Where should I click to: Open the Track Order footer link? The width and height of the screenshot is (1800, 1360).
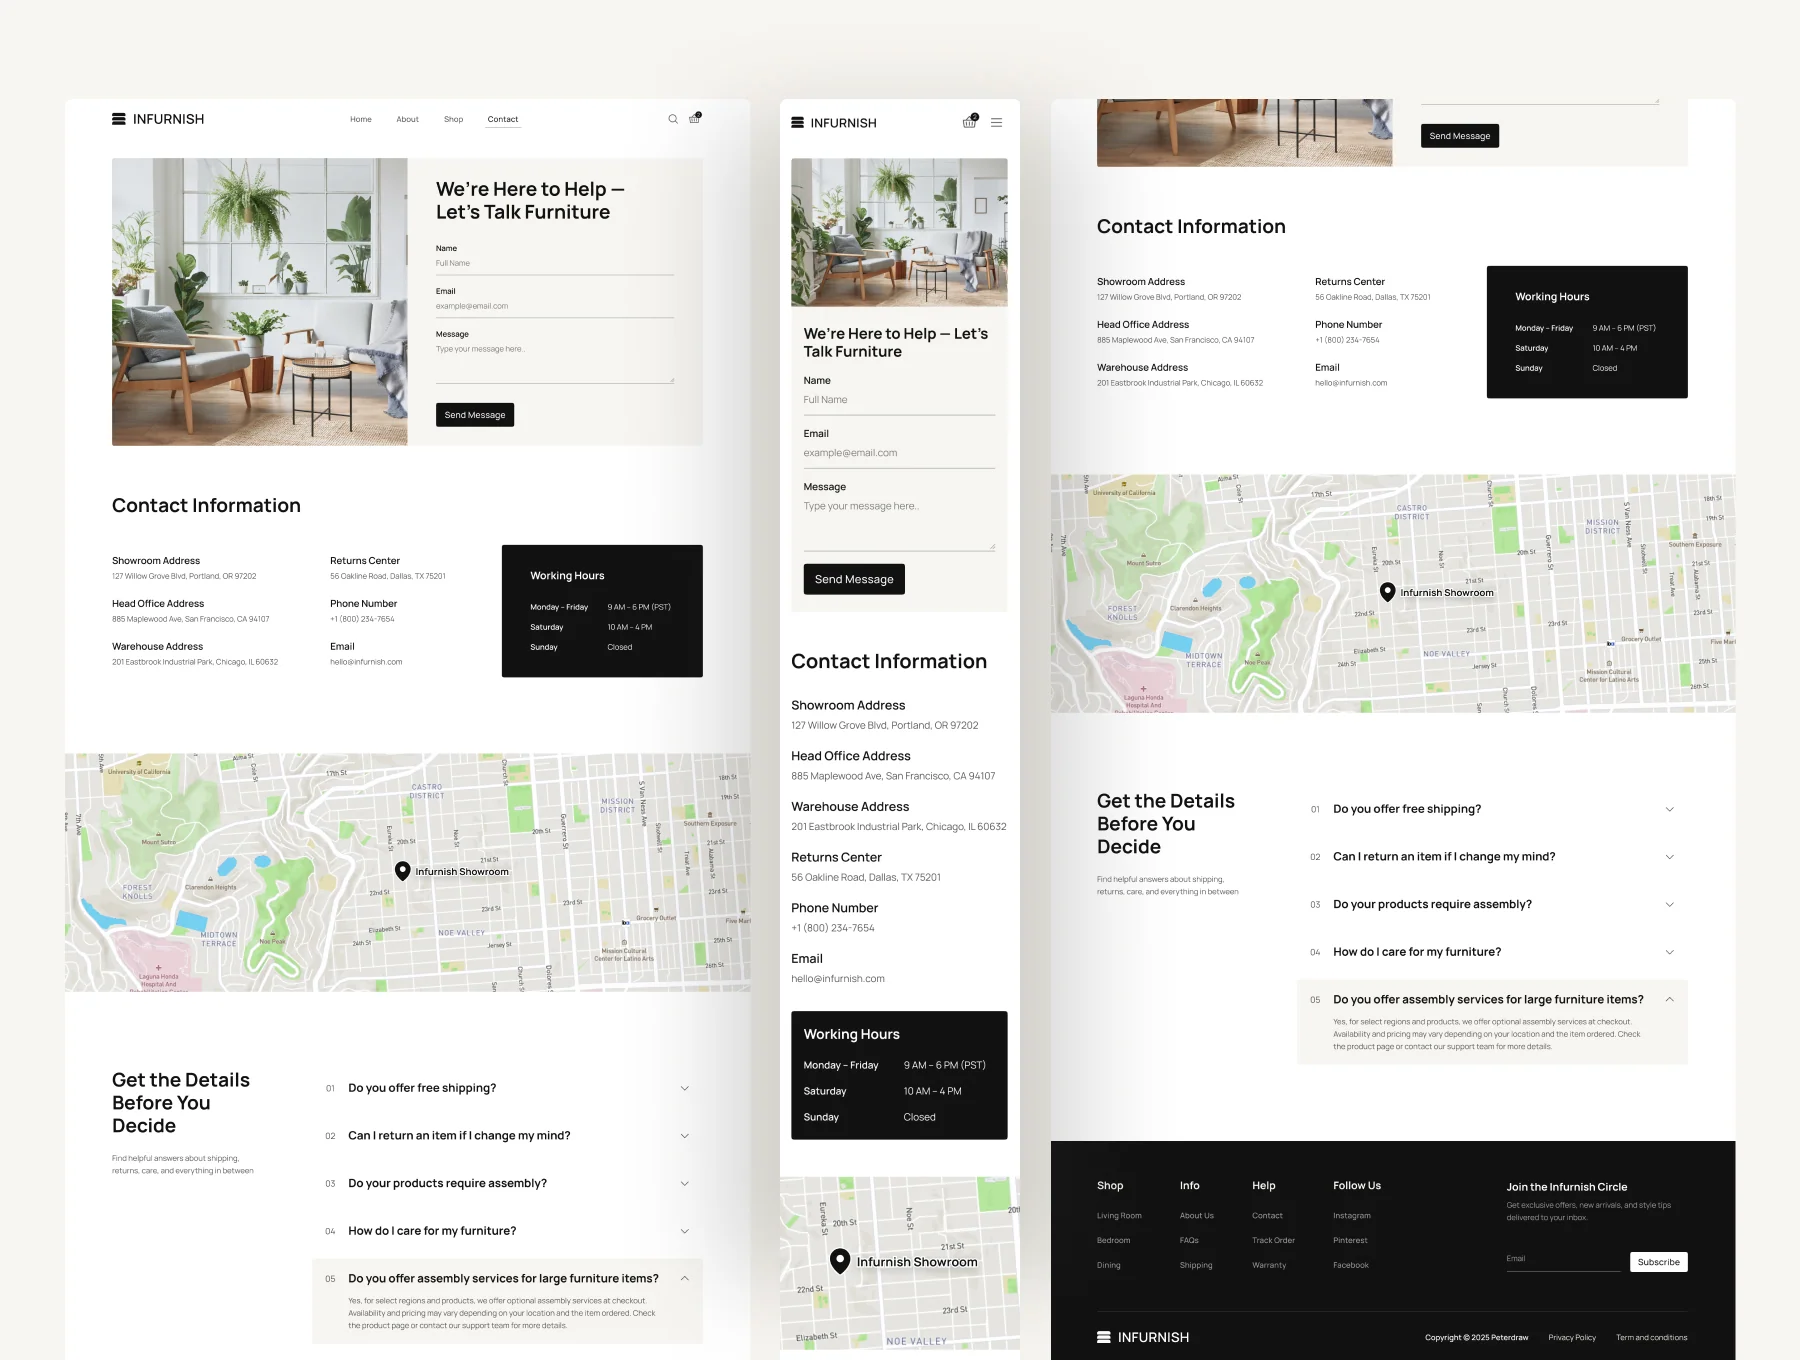point(1273,1240)
